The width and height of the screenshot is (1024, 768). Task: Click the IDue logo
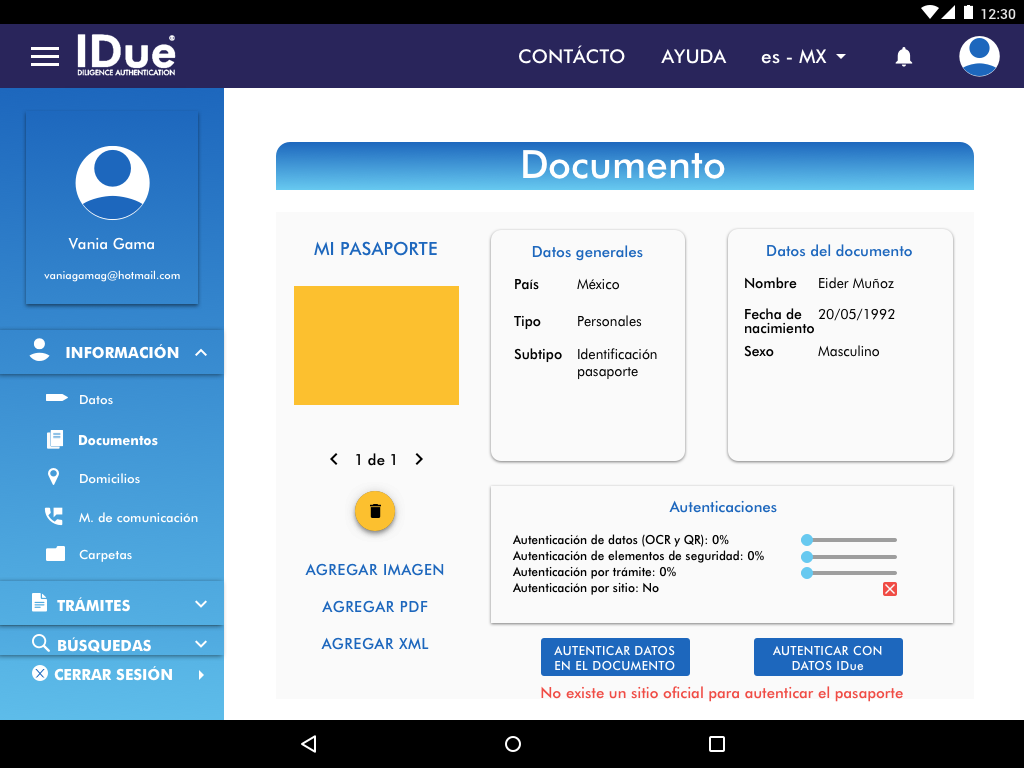(x=126, y=56)
